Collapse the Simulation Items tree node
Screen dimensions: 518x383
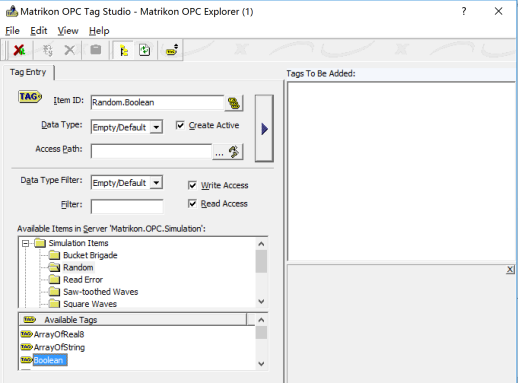click(26, 243)
